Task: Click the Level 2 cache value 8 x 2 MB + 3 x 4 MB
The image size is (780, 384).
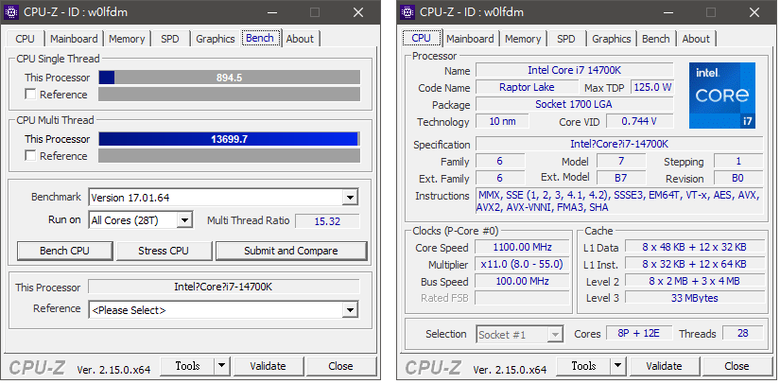Action: (694, 281)
